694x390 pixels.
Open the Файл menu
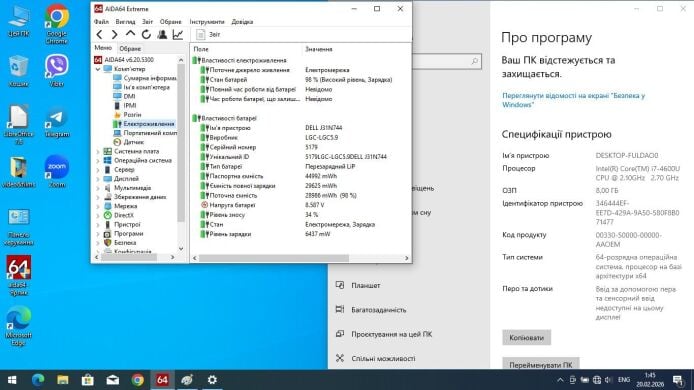101,22
